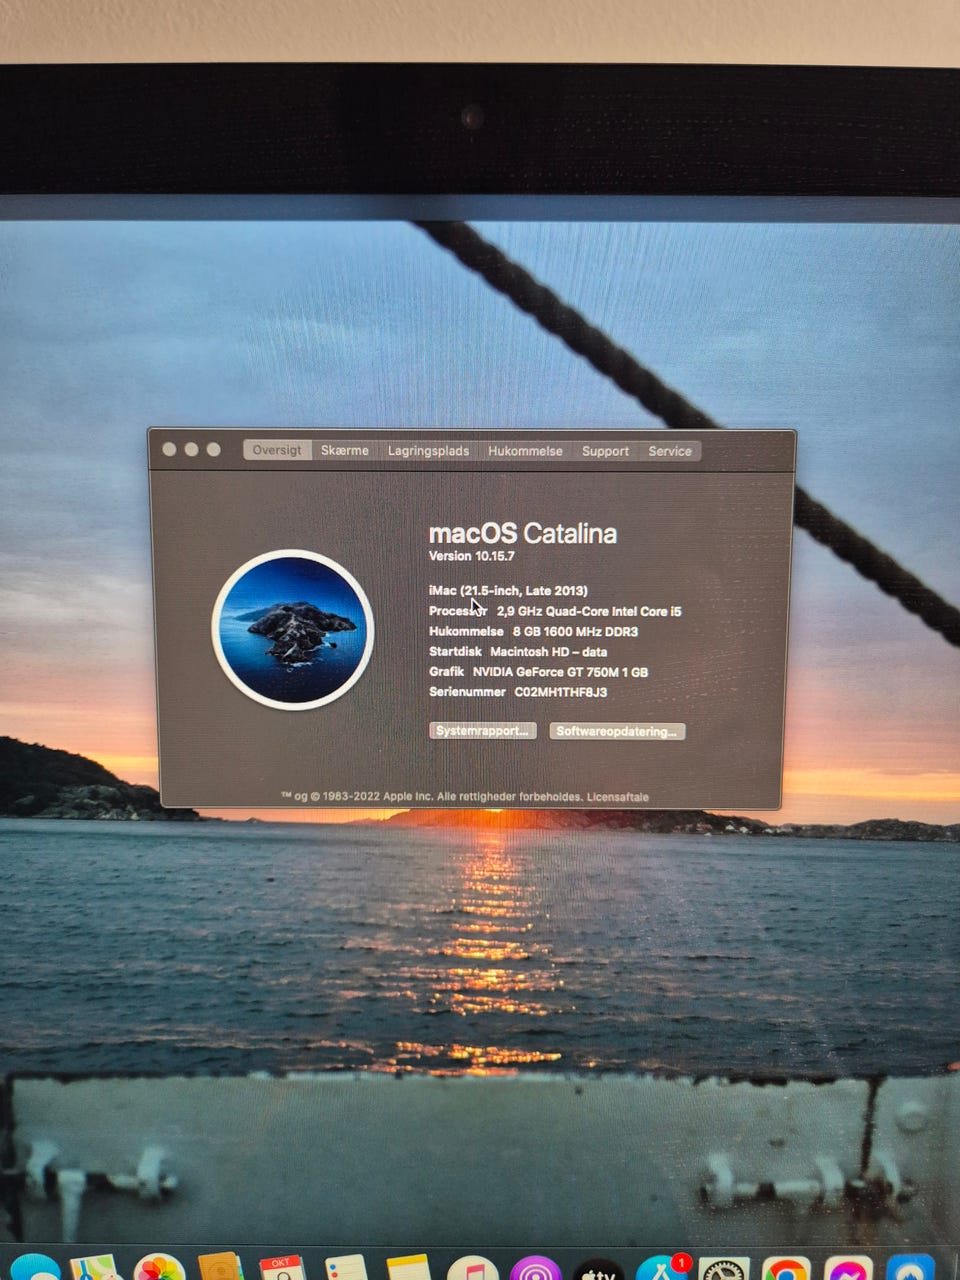
Task: Open the Lagringsplads tab
Action: [x=428, y=451]
